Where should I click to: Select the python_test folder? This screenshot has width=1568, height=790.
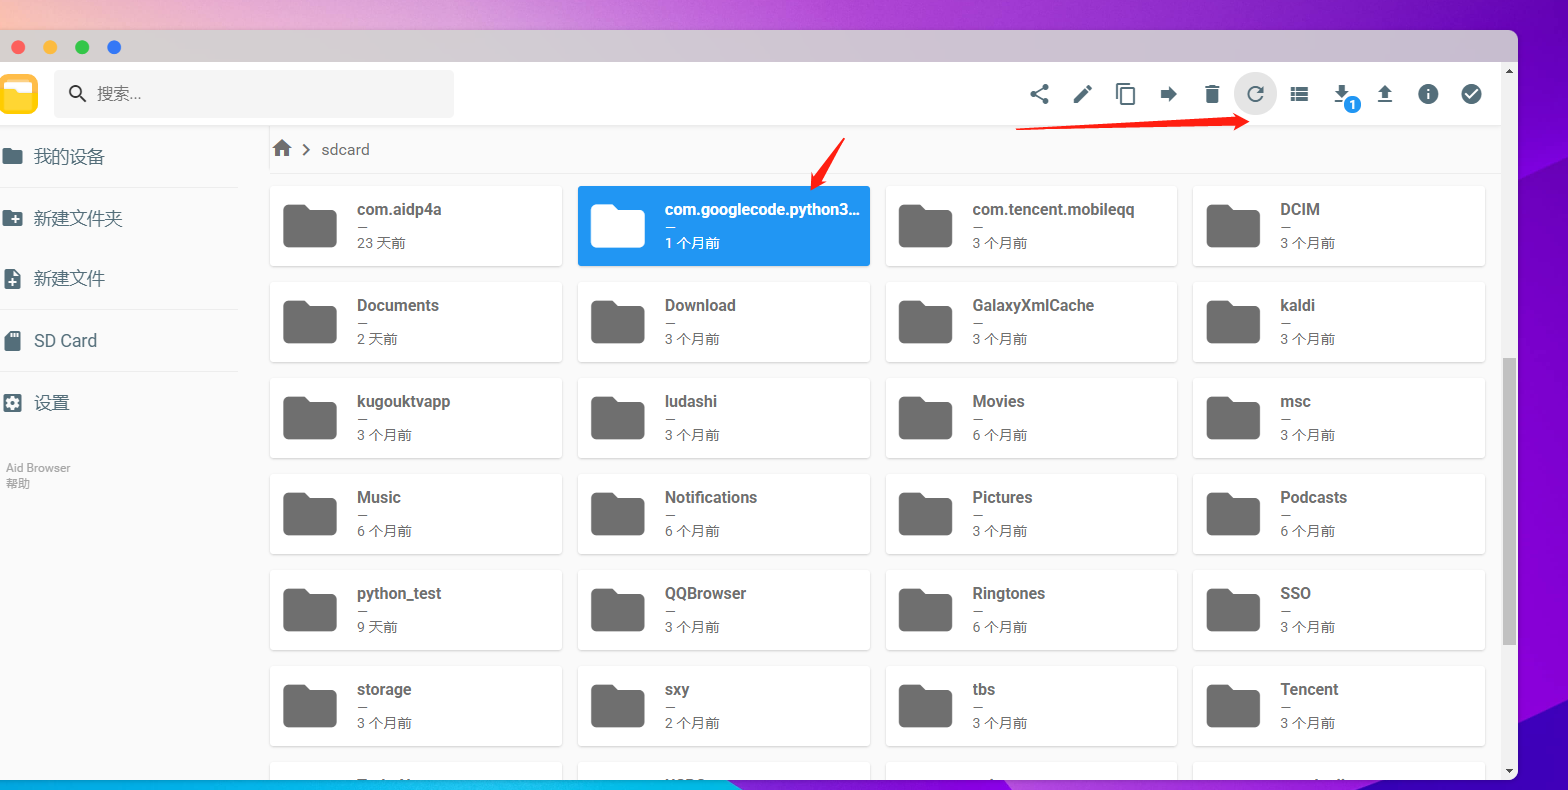click(x=416, y=610)
